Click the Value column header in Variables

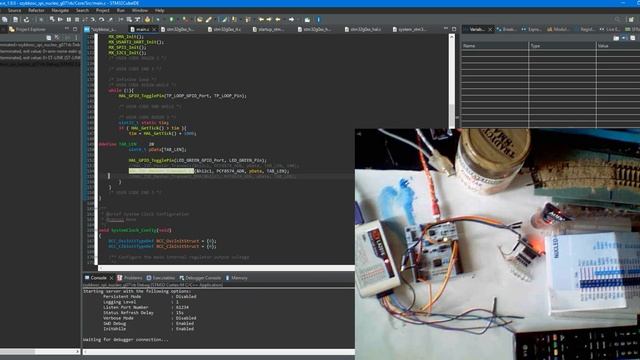pos(618,46)
